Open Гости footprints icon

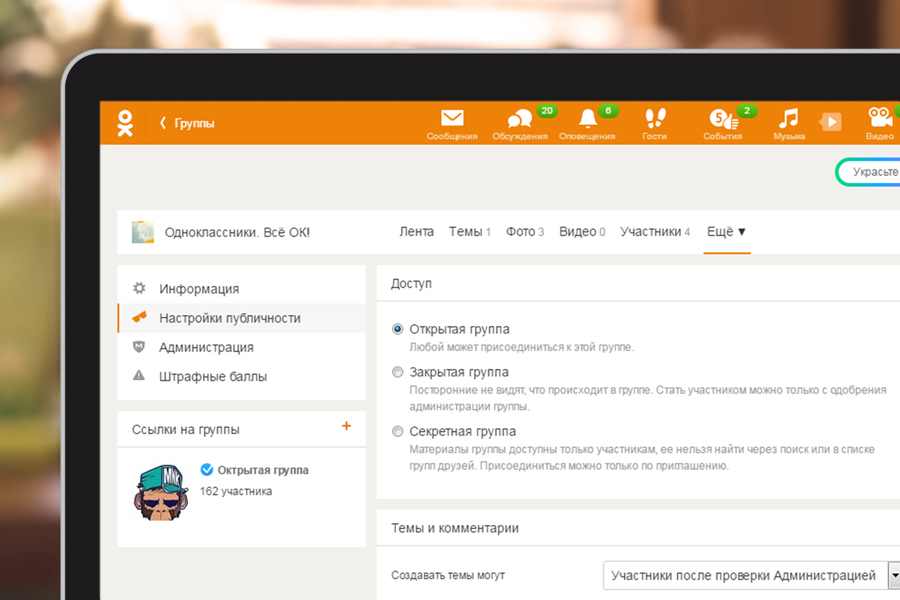pyautogui.click(x=654, y=119)
